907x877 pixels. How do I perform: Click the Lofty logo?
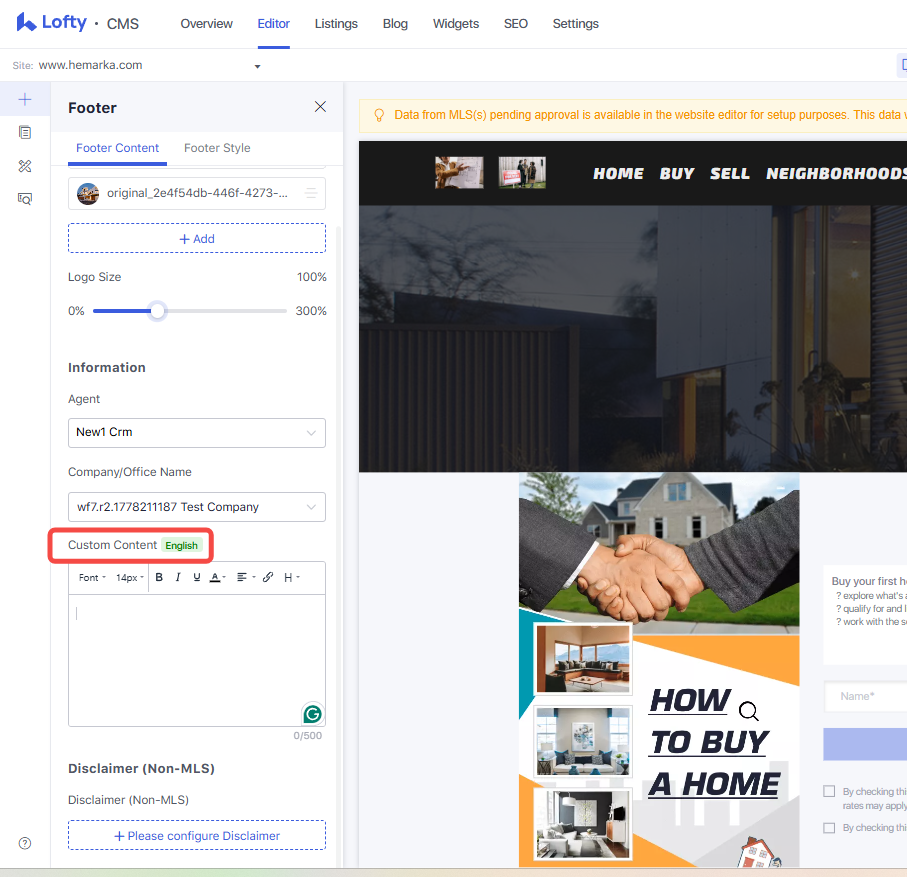(51, 23)
